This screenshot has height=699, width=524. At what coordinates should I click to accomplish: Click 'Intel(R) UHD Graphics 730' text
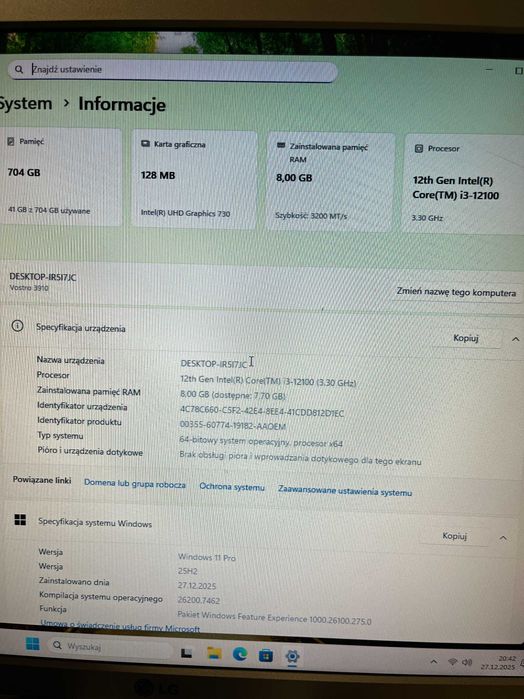pyautogui.click(x=186, y=213)
